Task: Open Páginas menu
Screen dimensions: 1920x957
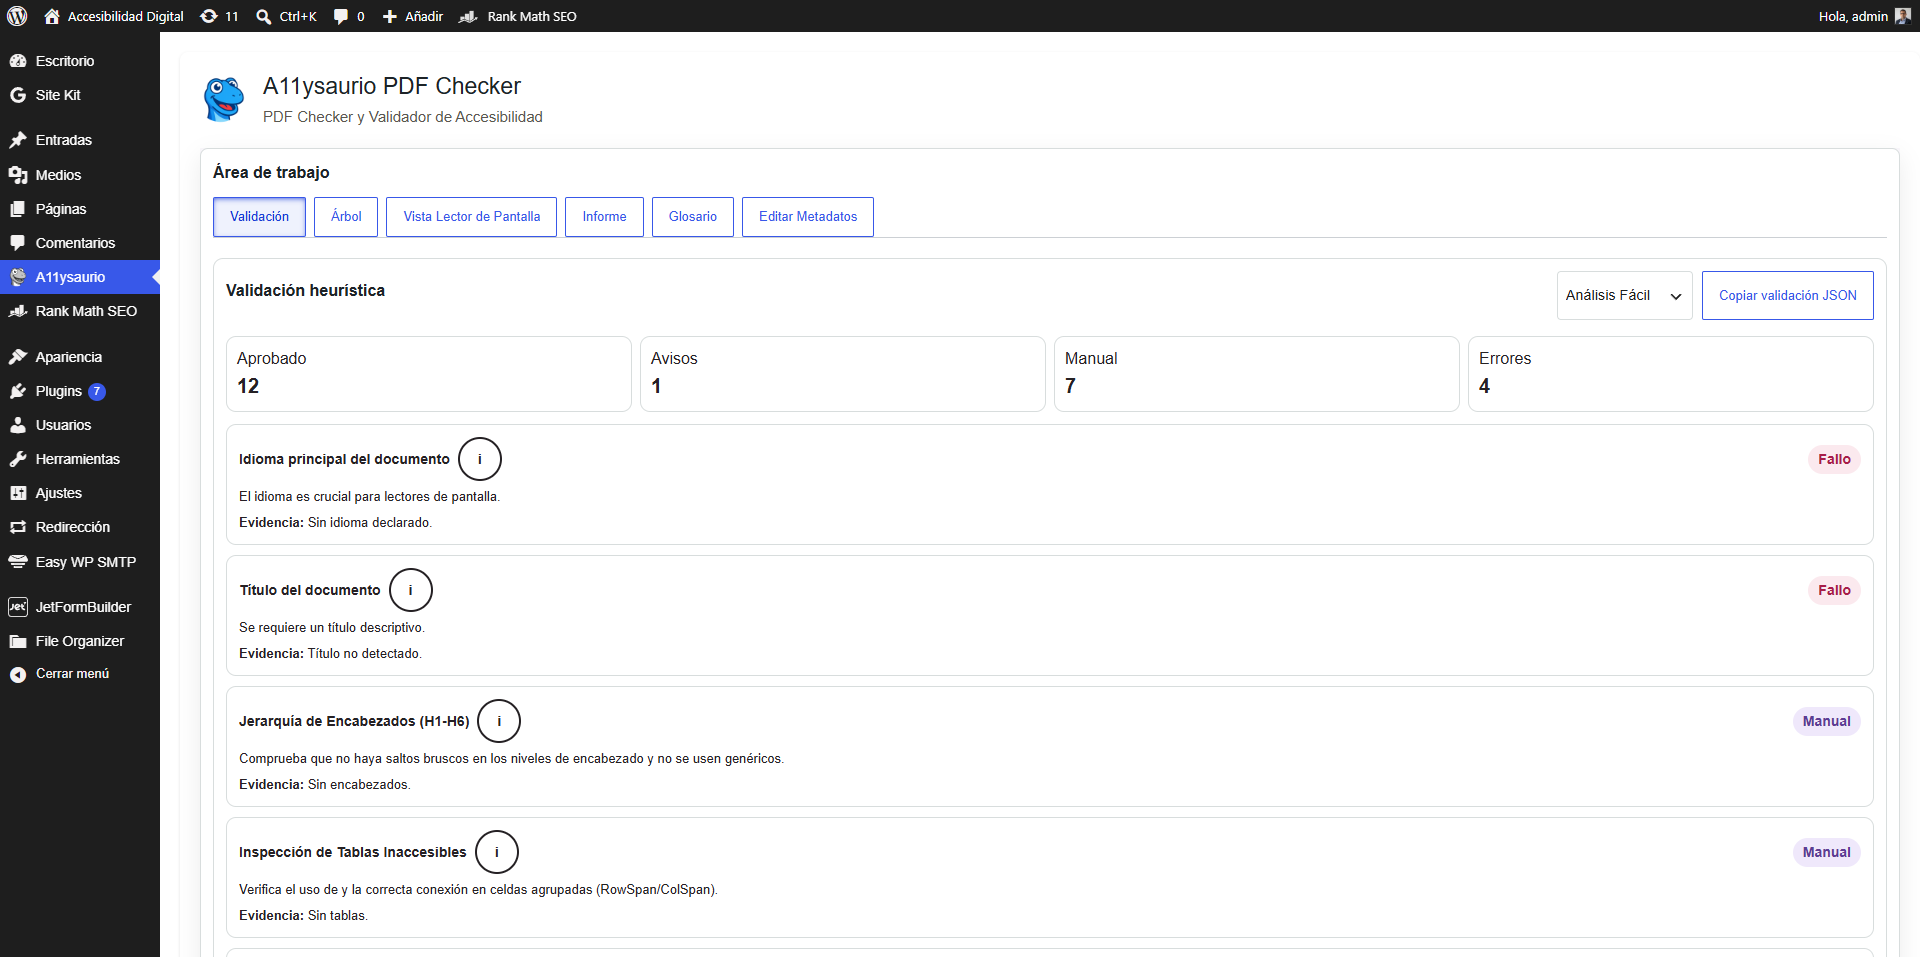Action: (x=80, y=209)
